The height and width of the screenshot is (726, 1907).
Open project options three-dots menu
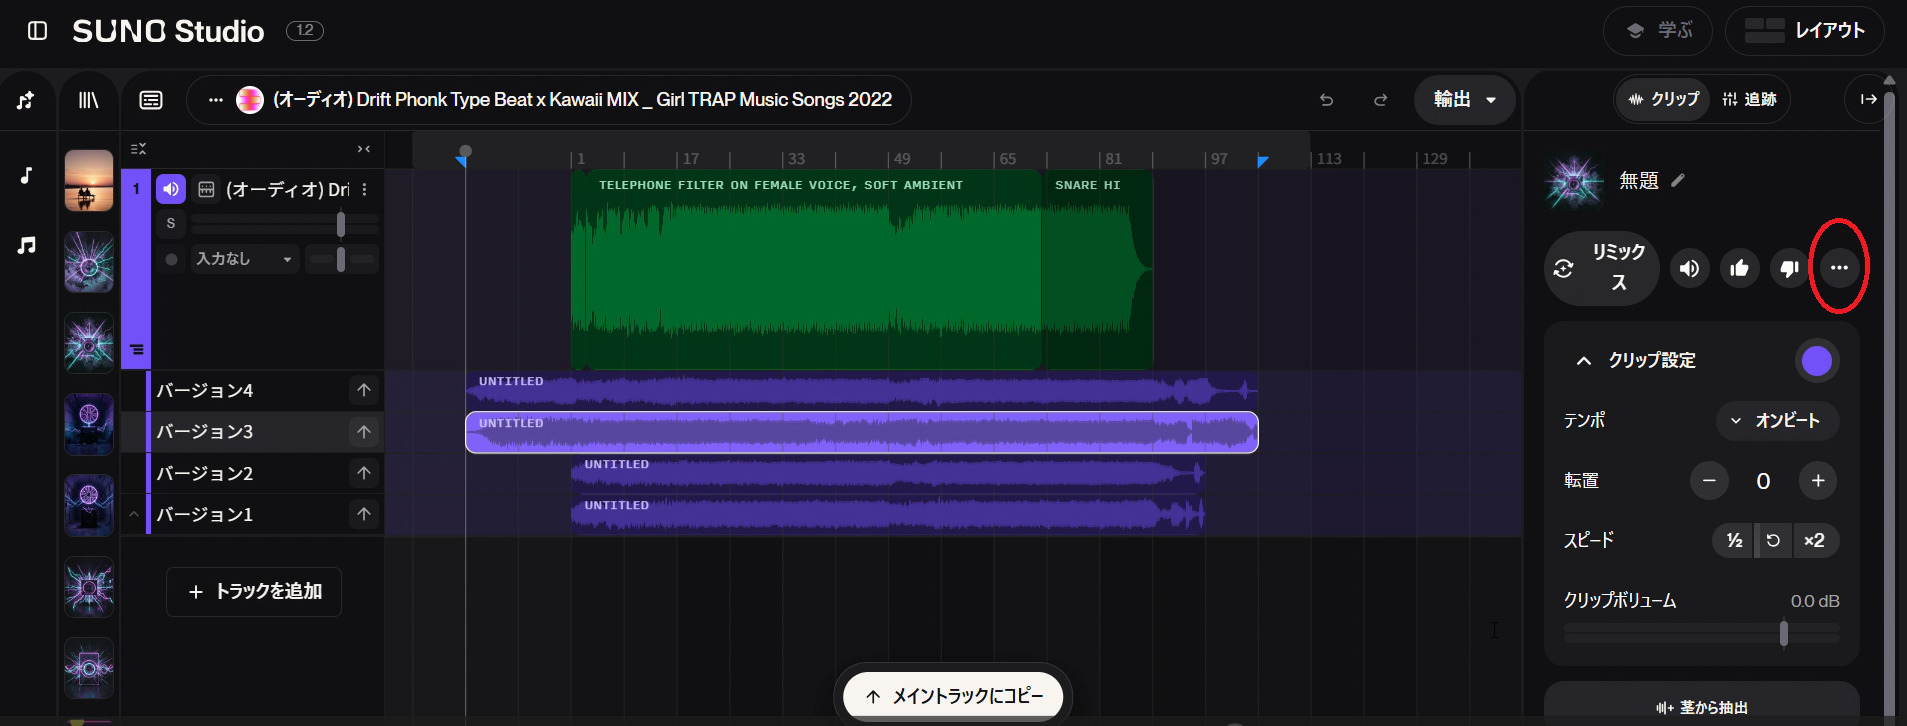(x=215, y=100)
